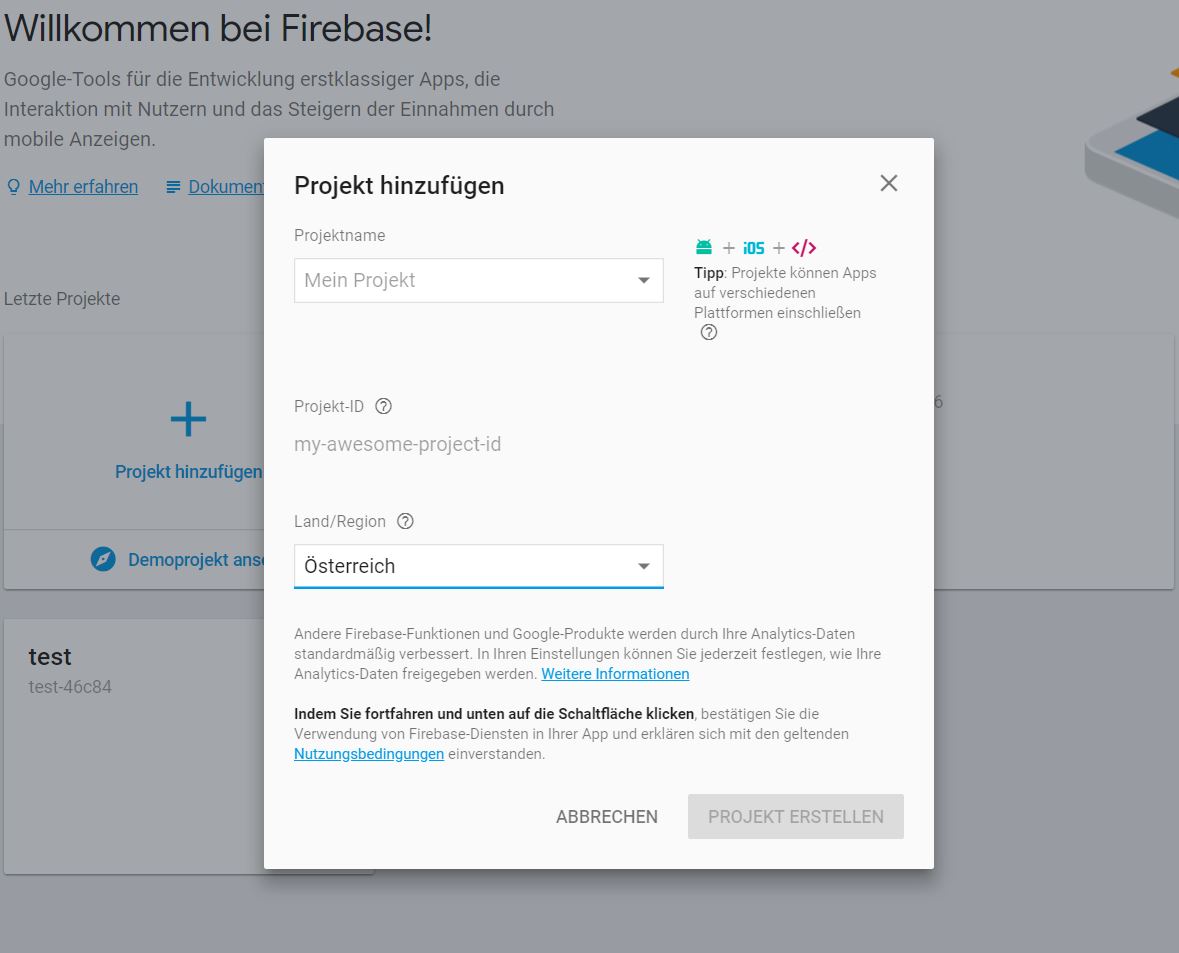Focus the Mein Projekt name field
Viewport: 1179px width, 953px height.
click(x=478, y=280)
